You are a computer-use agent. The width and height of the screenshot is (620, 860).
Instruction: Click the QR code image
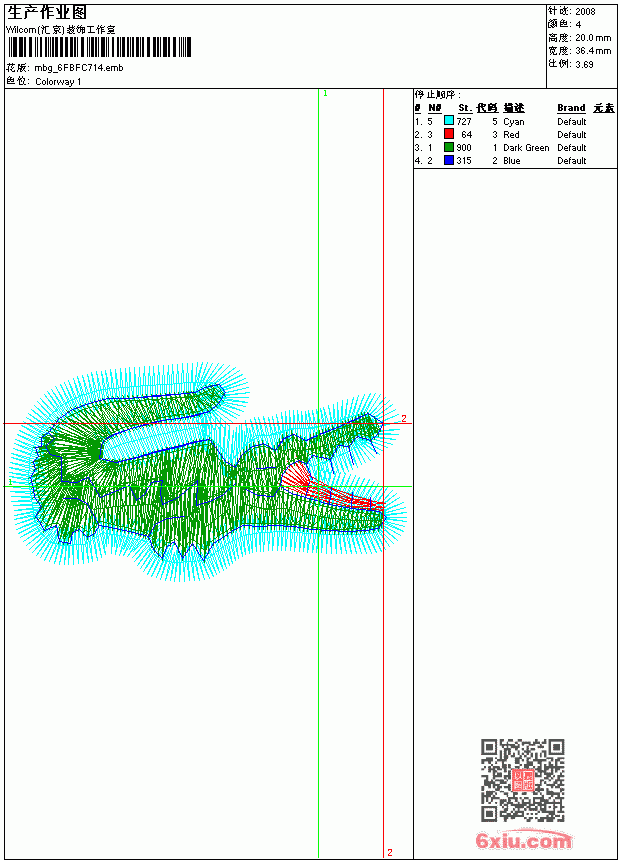coord(523,779)
